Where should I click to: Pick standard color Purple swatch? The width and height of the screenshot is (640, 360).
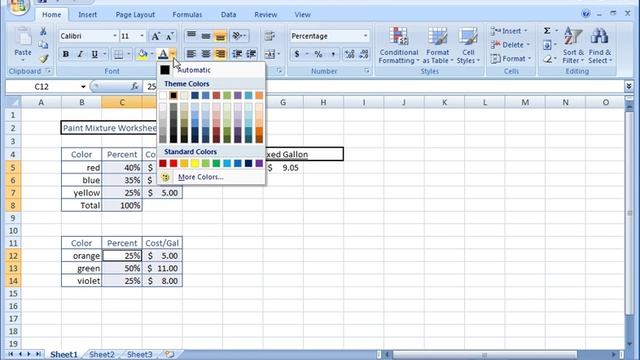(259, 163)
